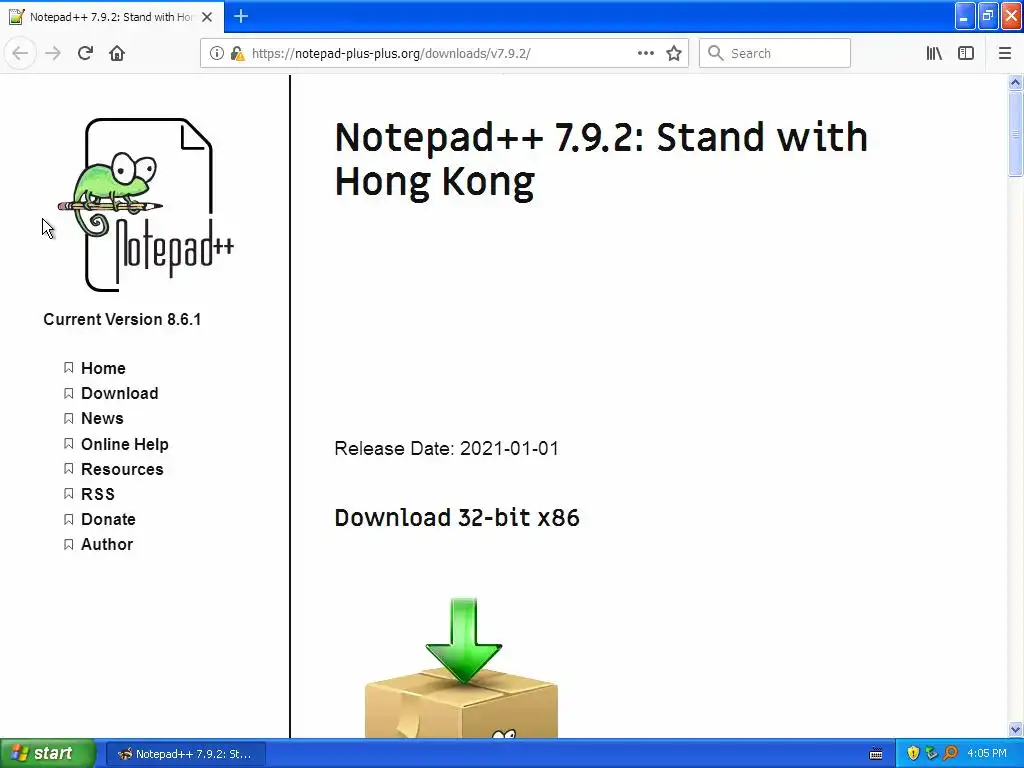Click the bookmark icon beside Home

tap(69, 368)
